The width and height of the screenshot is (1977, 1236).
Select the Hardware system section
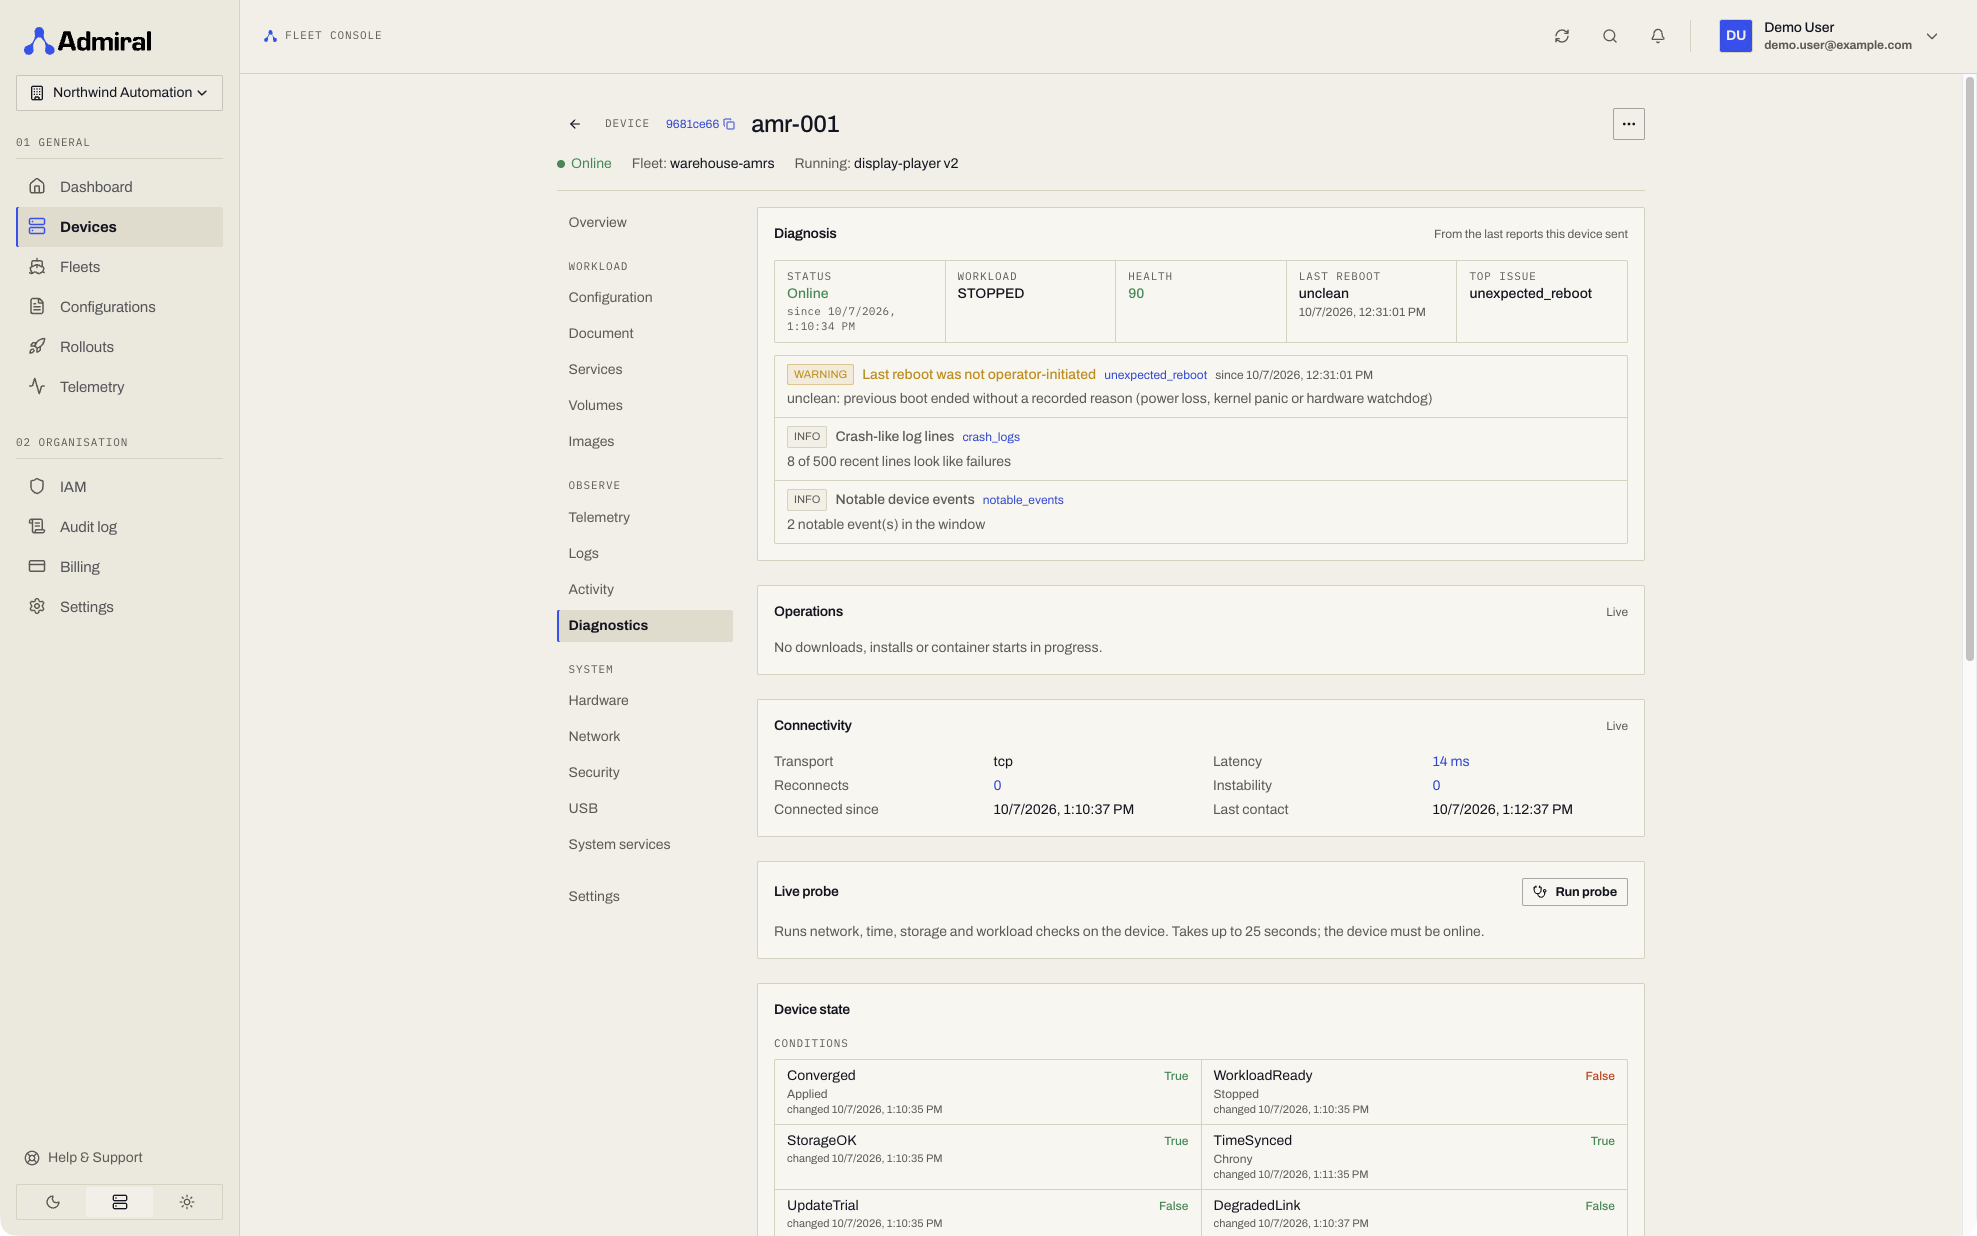click(644, 700)
